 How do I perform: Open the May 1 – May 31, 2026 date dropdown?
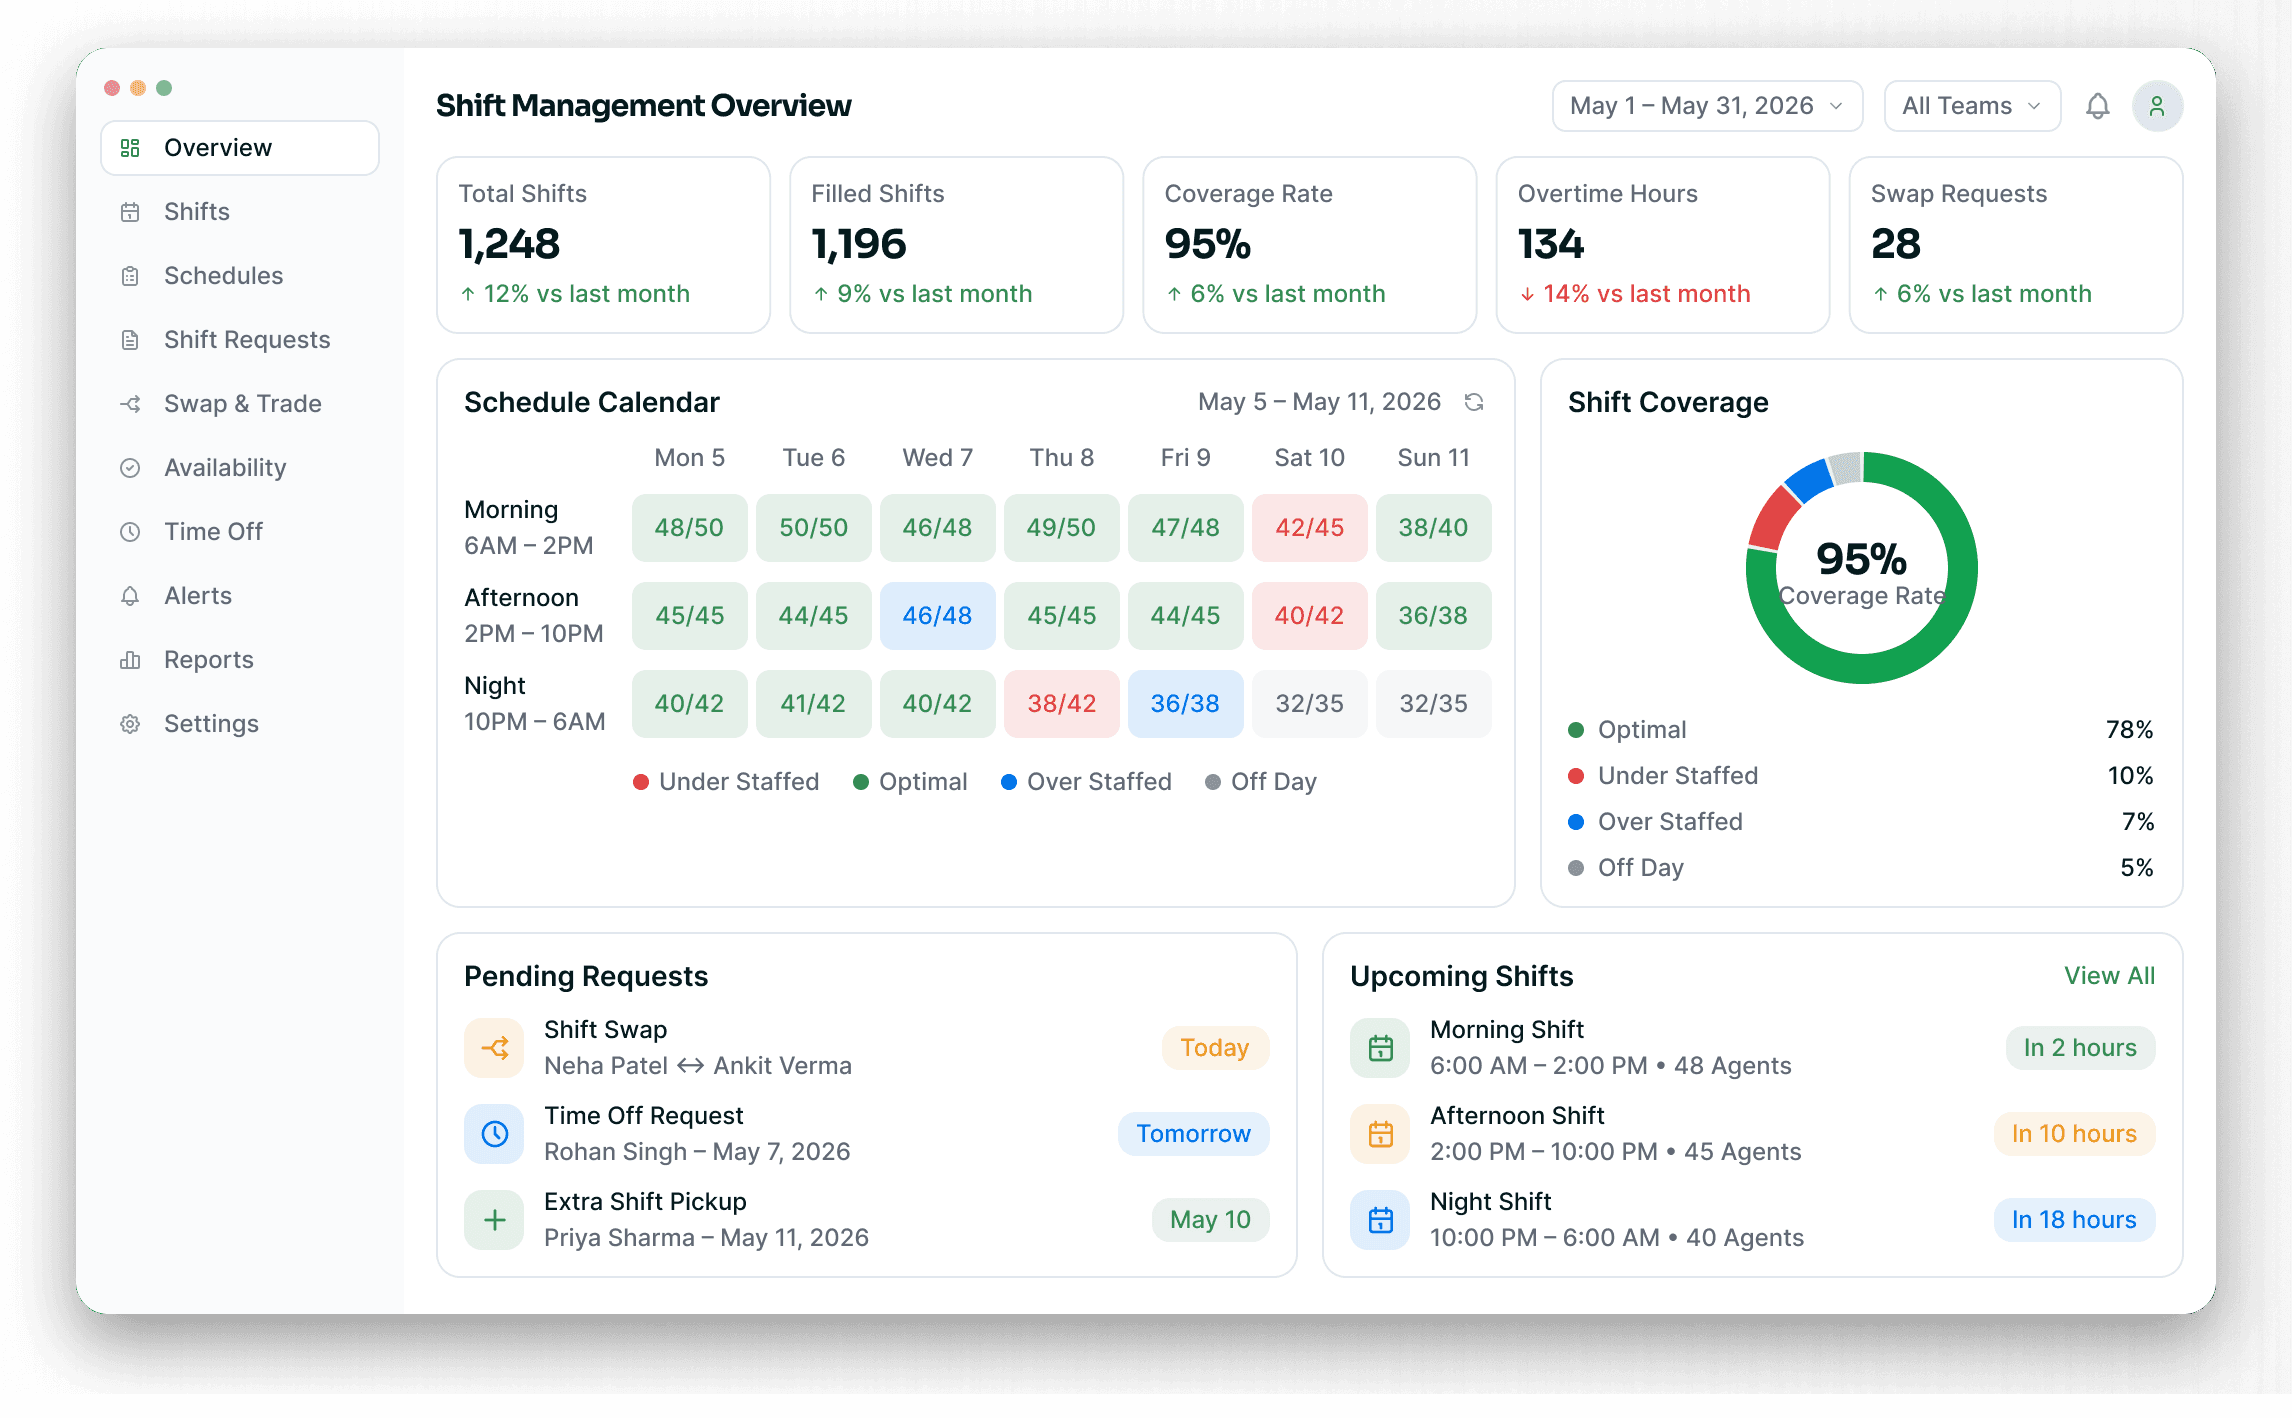1707,106
